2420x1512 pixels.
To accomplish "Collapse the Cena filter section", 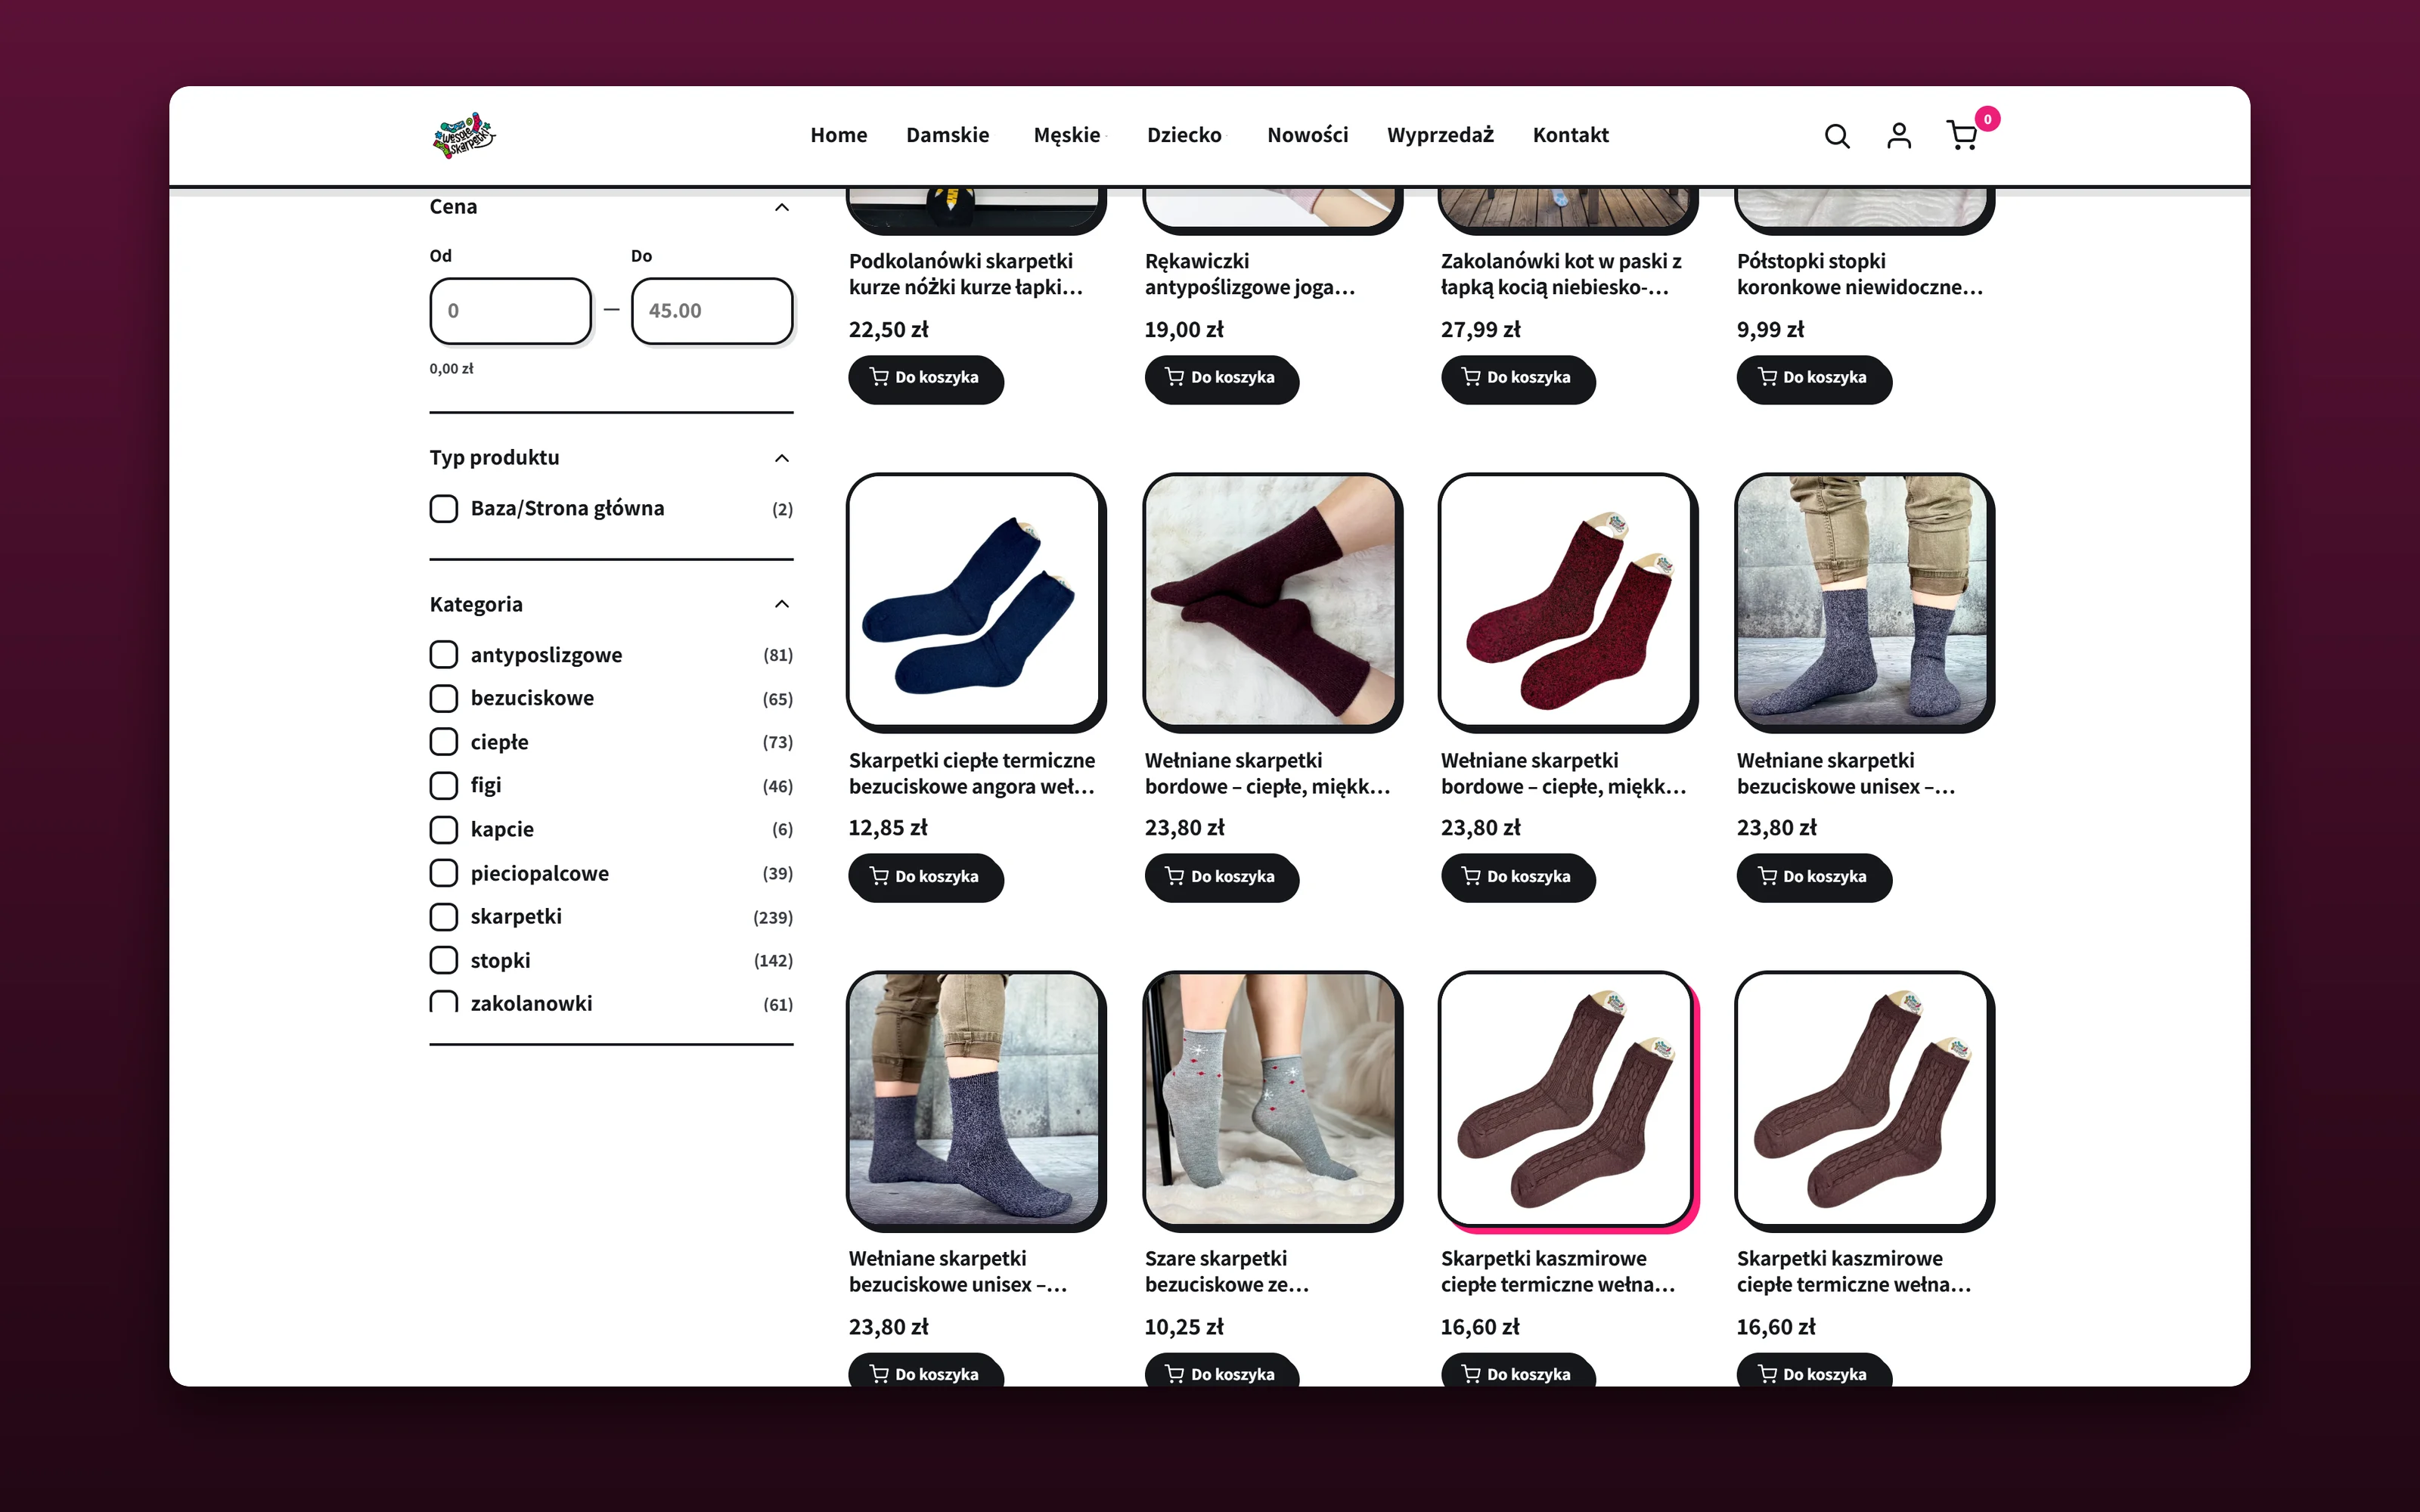I will point(782,207).
